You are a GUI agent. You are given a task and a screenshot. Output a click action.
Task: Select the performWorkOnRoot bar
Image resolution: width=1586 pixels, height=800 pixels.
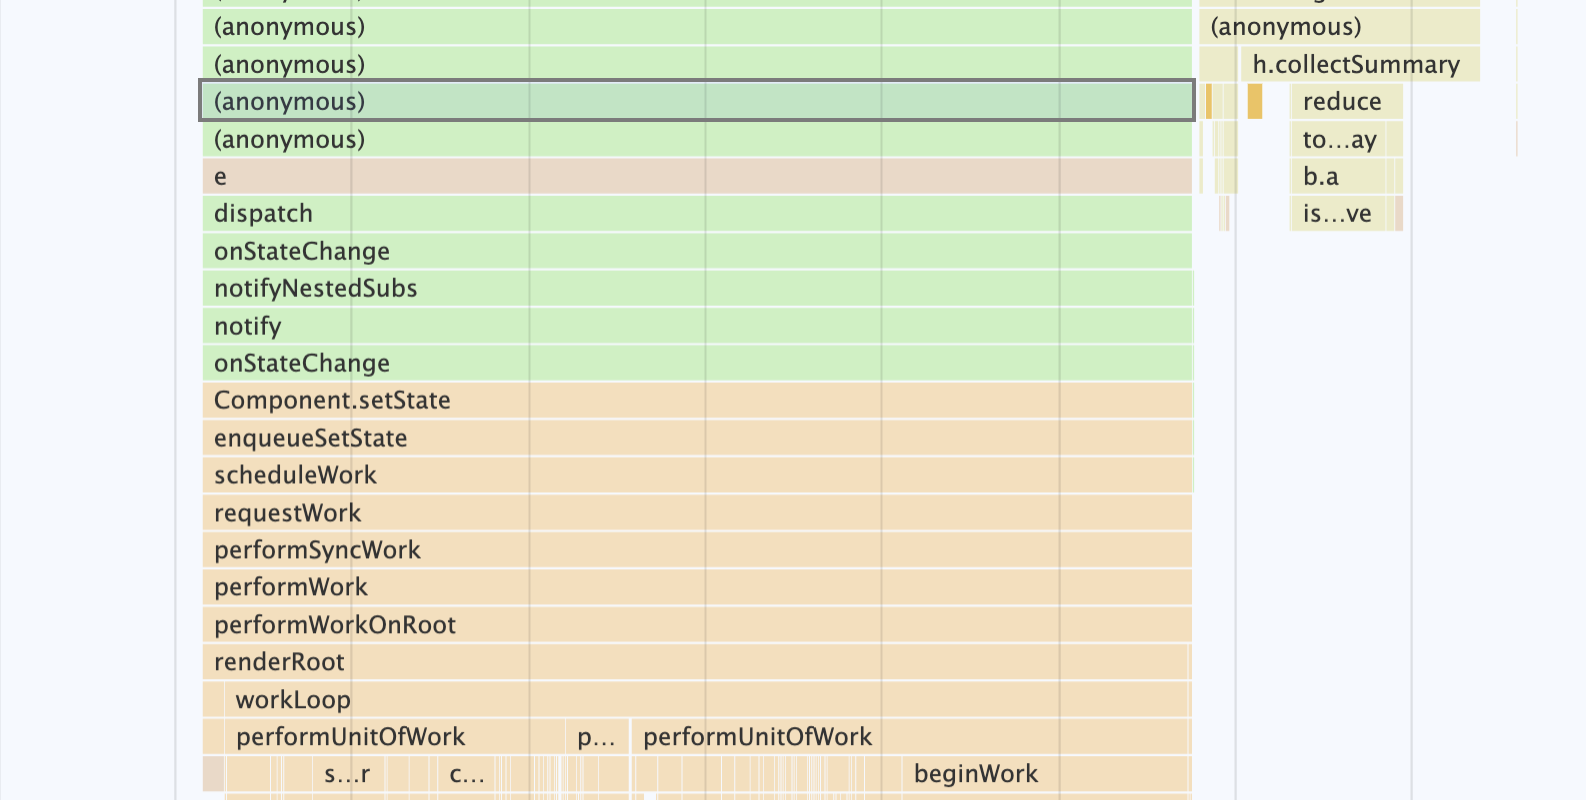pos(696,625)
